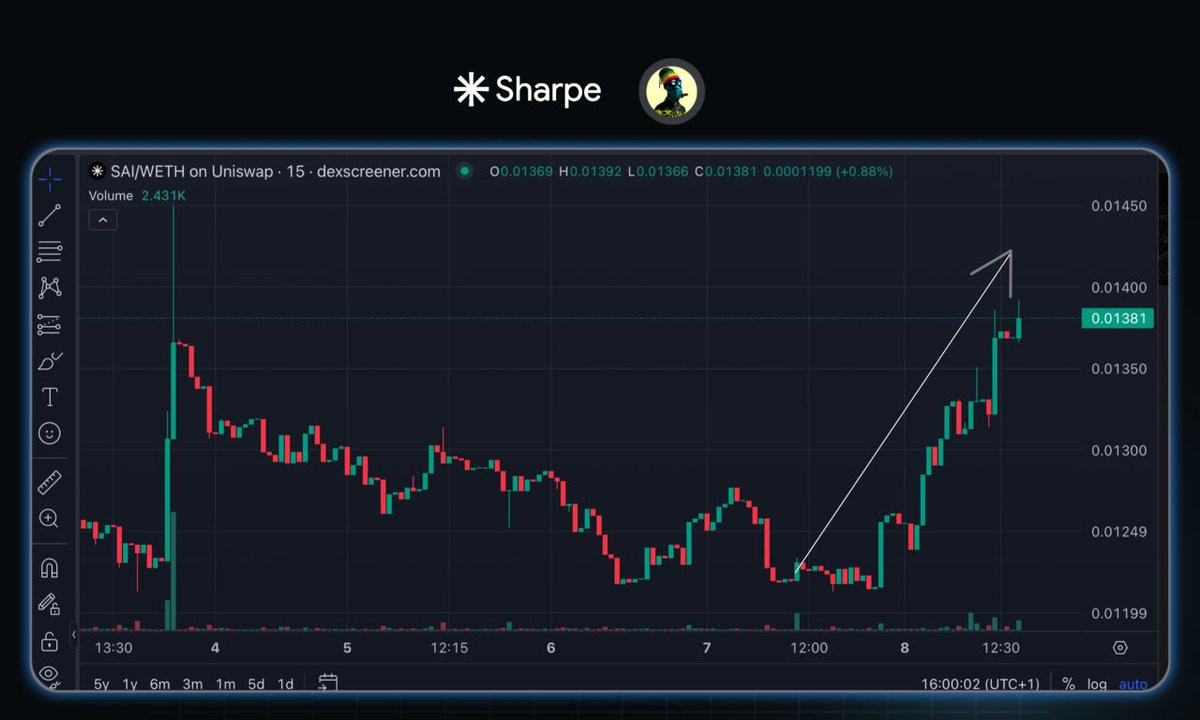Select the XABCD pattern tool

tap(49, 288)
